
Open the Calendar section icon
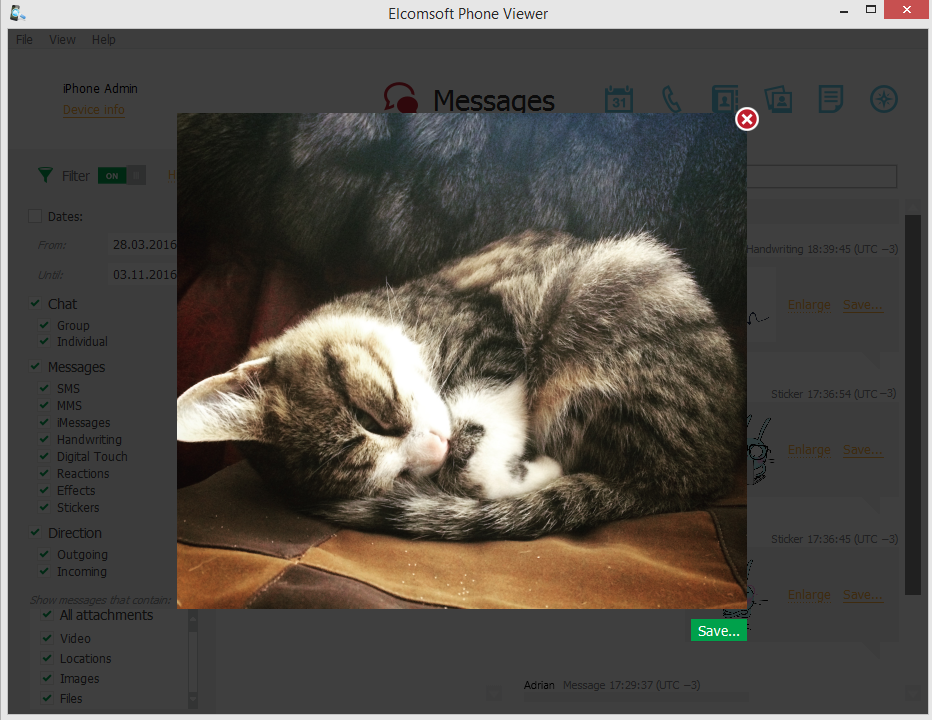(x=619, y=100)
